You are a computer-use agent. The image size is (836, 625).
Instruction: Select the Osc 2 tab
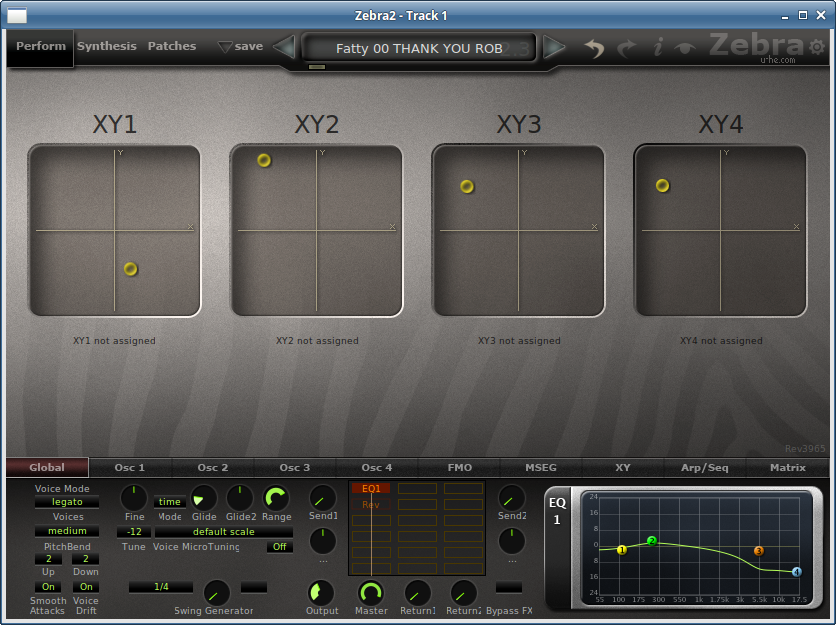point(213,467)
